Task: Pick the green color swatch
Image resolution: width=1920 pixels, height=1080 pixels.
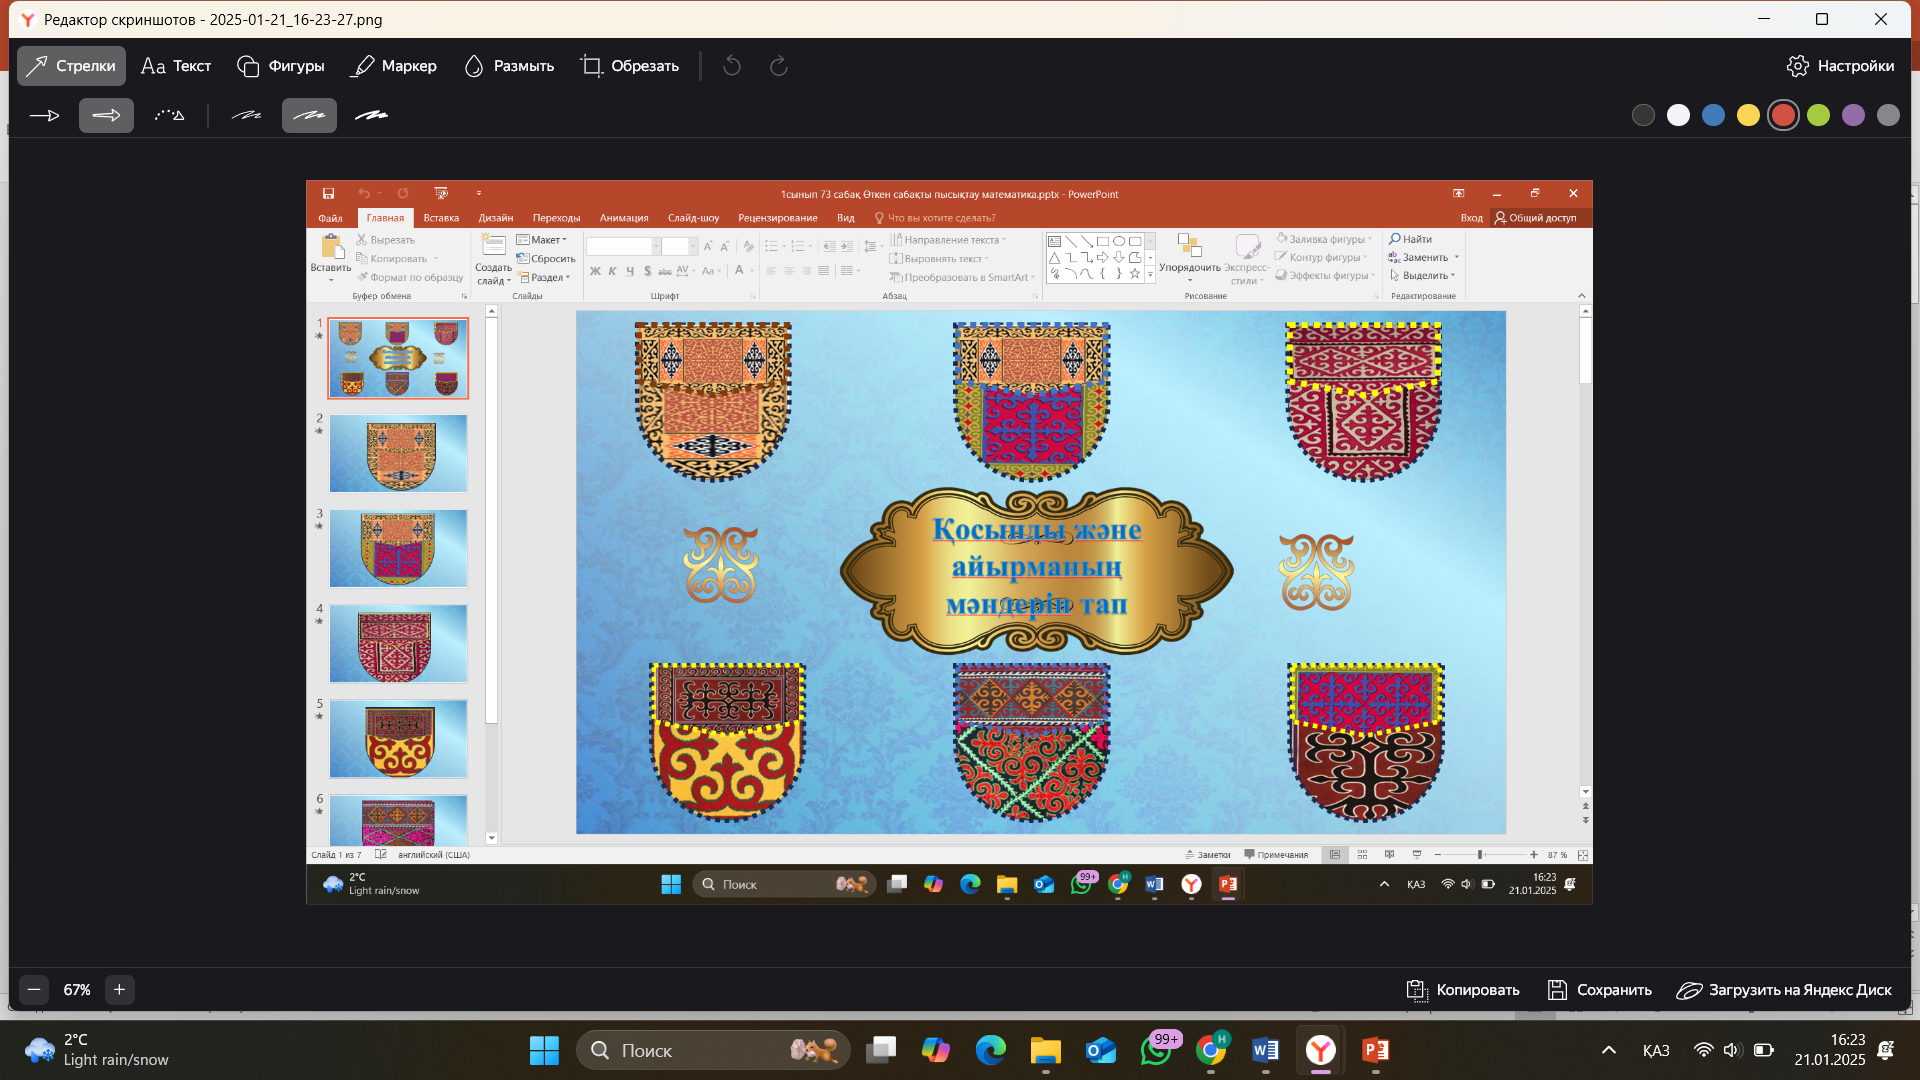Action: [x=1818, y=116]
